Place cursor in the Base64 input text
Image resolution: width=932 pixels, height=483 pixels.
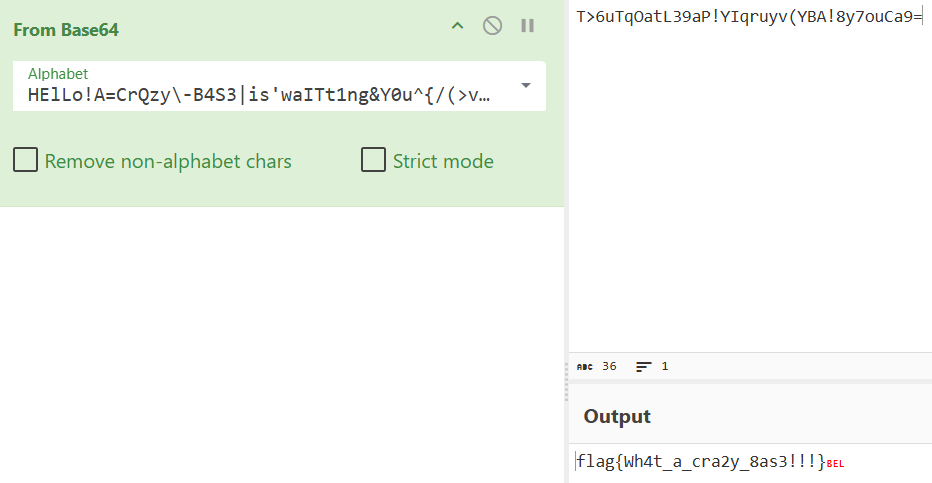tap(748, 17)
